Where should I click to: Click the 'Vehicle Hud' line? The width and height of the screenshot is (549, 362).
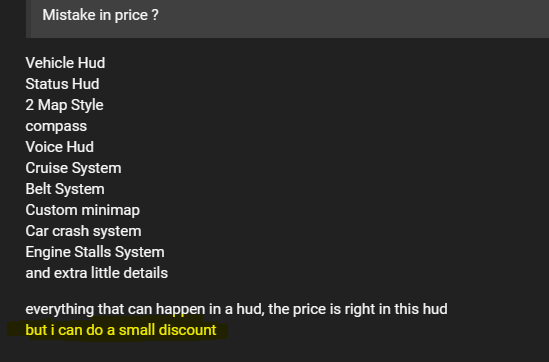coord(65,63)
